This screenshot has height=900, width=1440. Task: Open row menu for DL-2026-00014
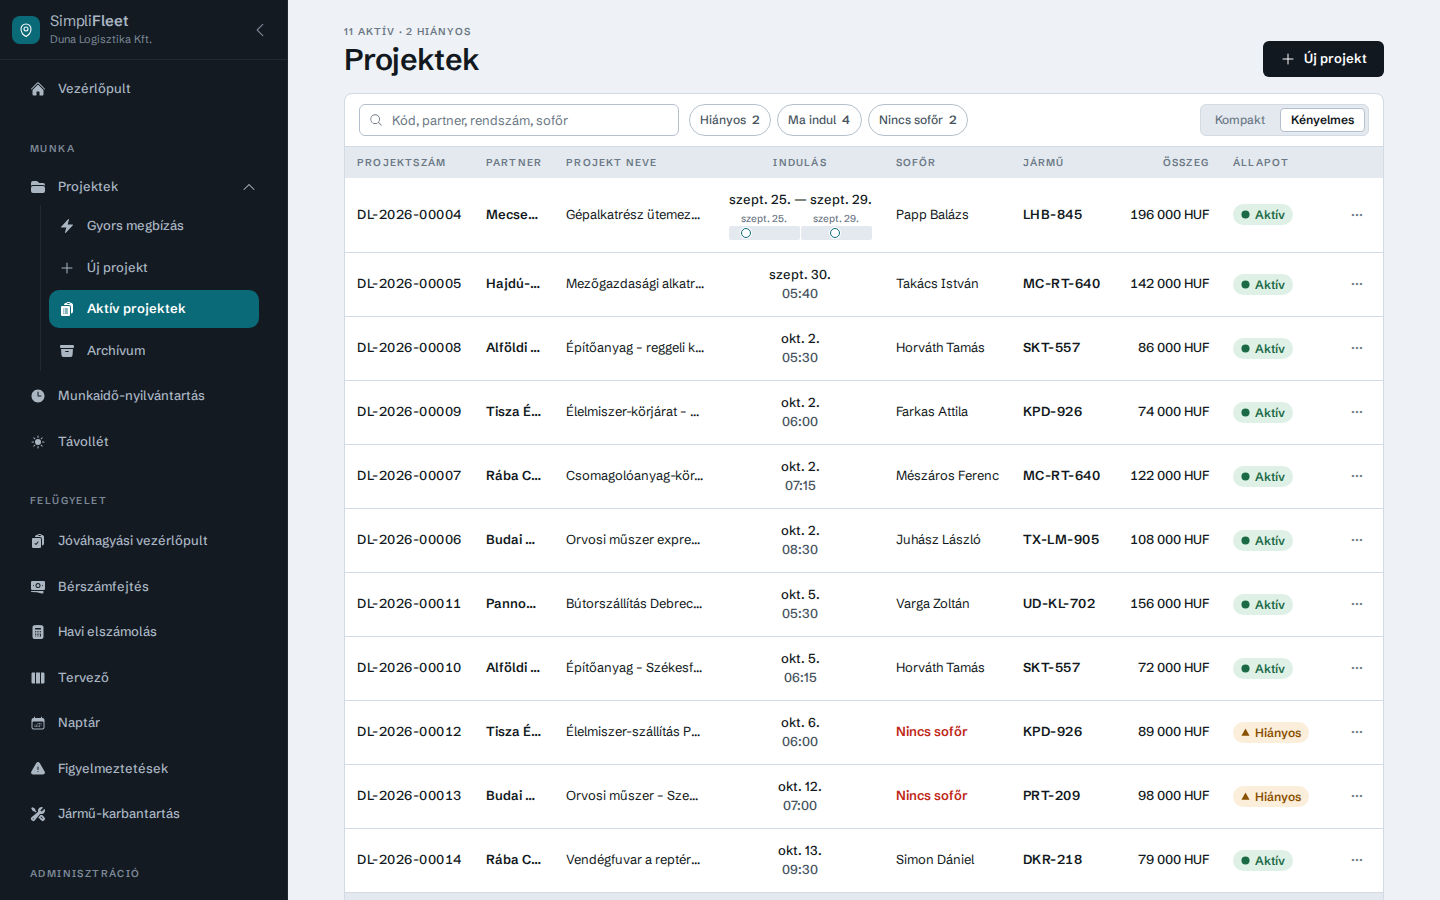tap(1357, 860)
